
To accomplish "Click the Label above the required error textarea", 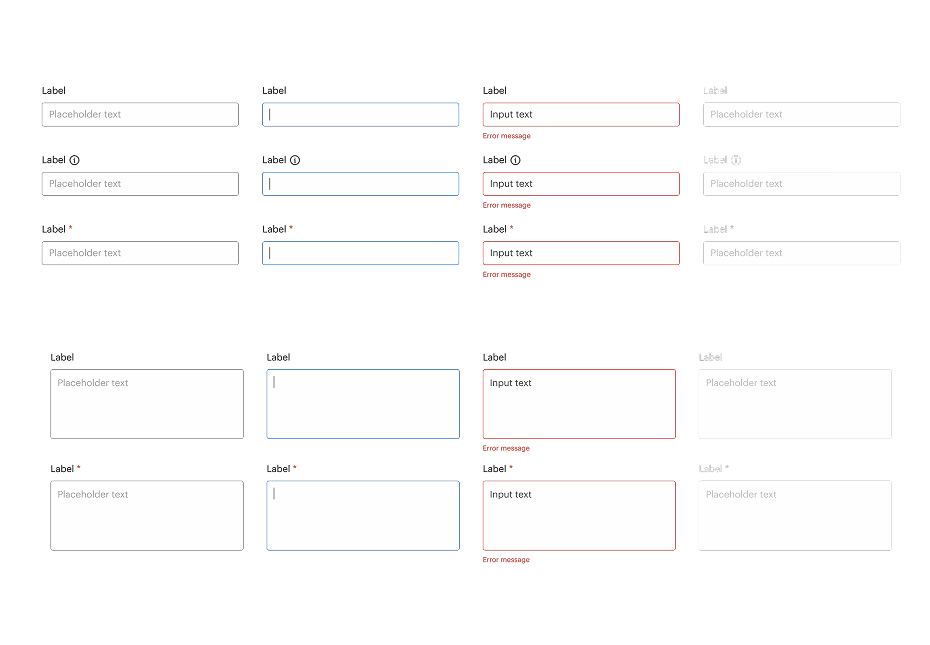I will click(495, 468).
